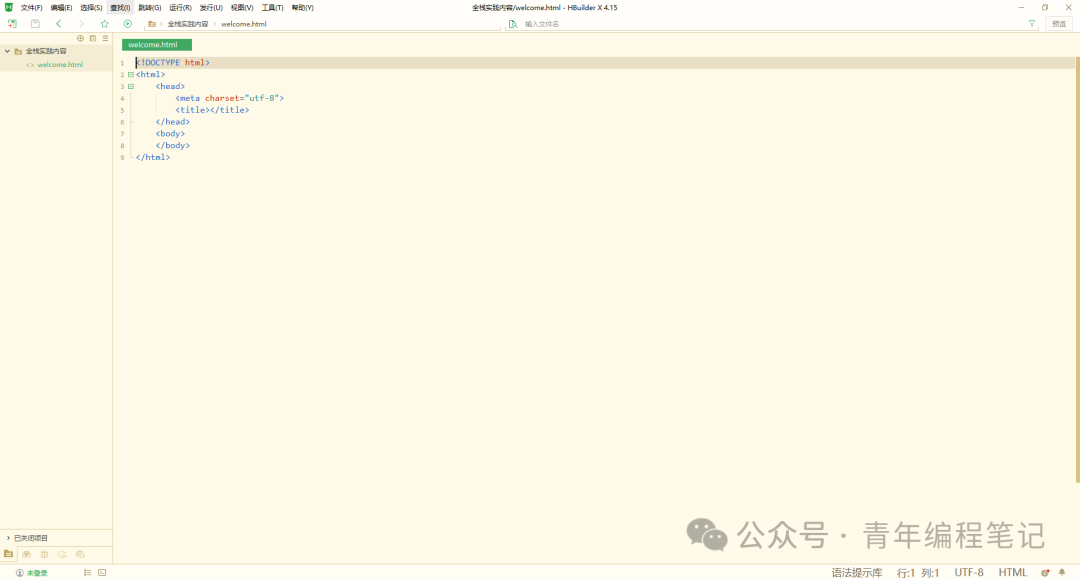Open the terminal icon in status bar
The width and height of the screenshot is (1080, 579).
(x=102, y=573)
